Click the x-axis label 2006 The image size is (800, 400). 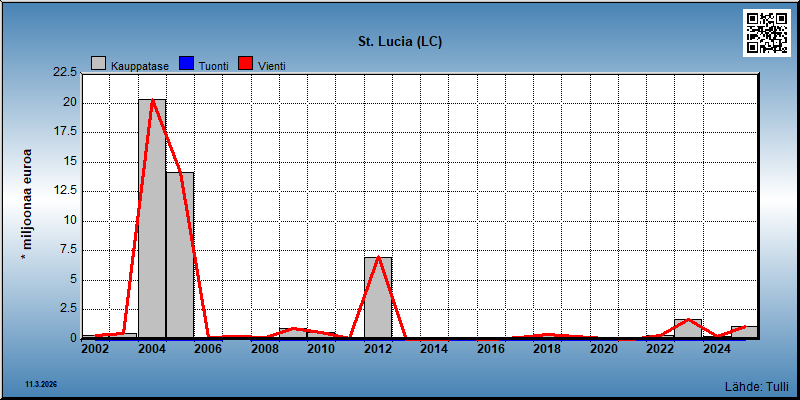click(208, 349)
